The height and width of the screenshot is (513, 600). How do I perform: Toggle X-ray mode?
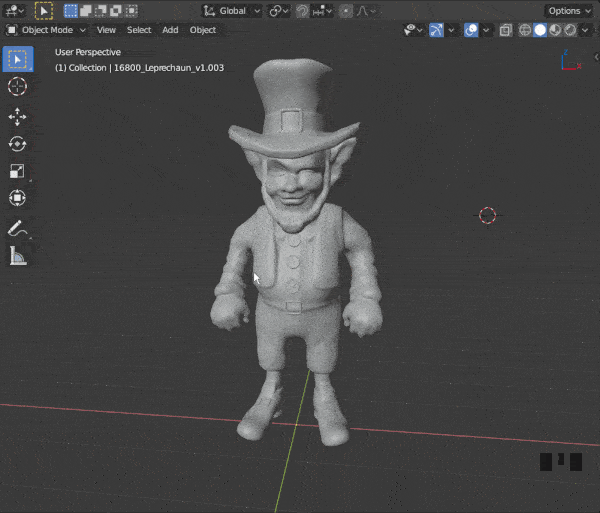[x=505, y=30]
